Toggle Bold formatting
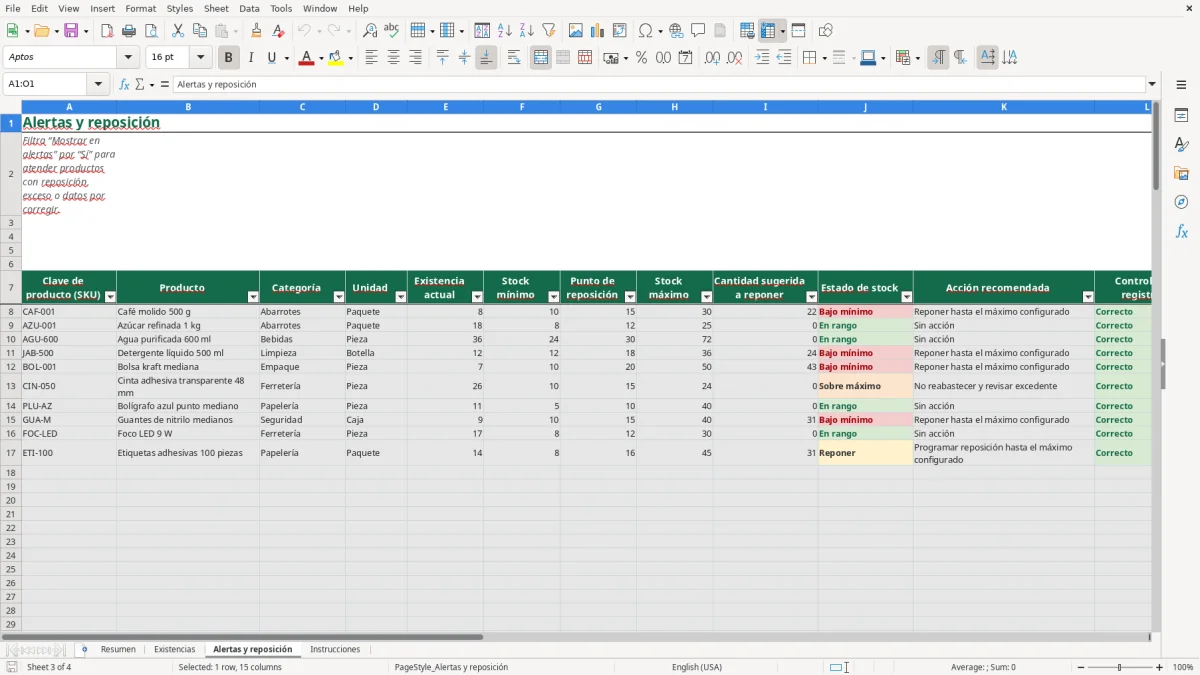 pyautogui.click(x=228, y=58)
